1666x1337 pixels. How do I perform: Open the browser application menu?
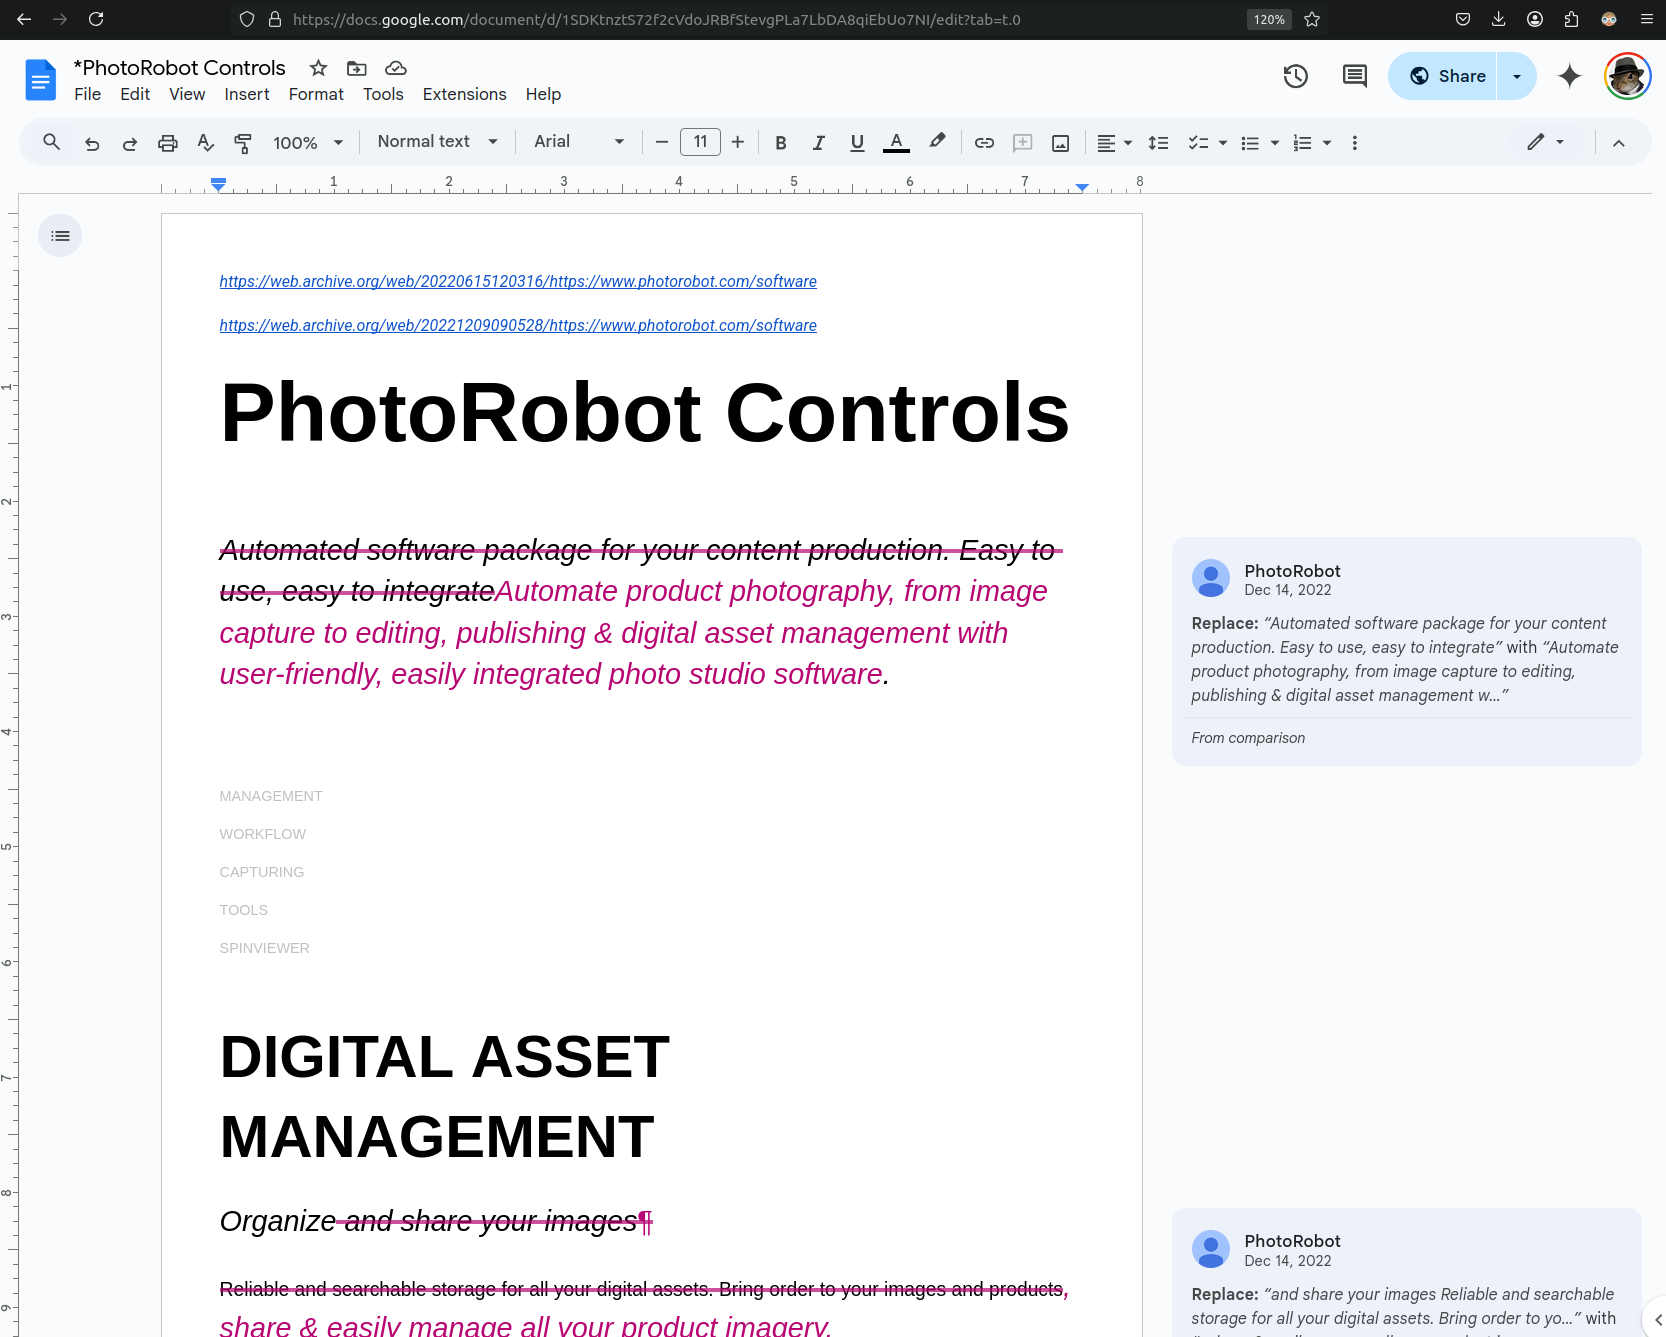point(1646,19)
